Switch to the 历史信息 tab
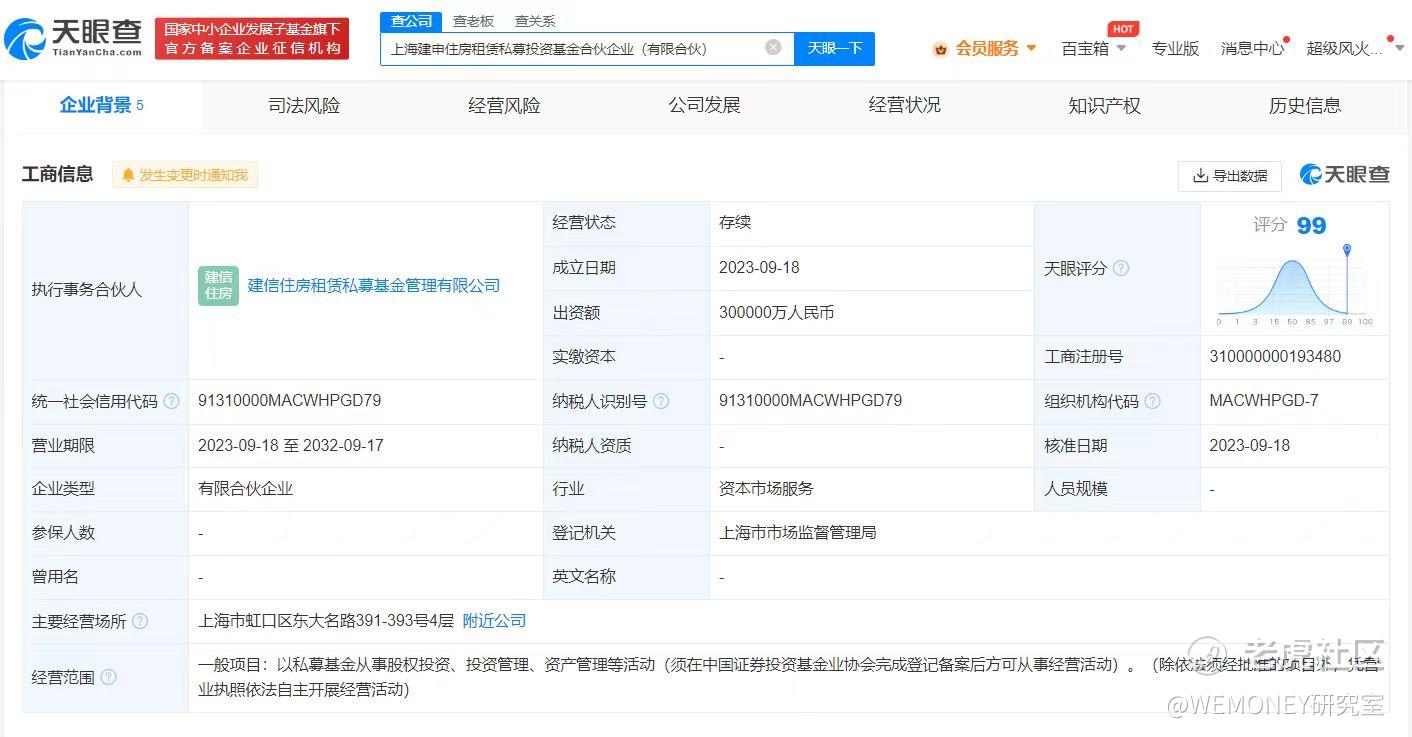Viewport: 1412px width, 737px height. (x=1304, y=105)
